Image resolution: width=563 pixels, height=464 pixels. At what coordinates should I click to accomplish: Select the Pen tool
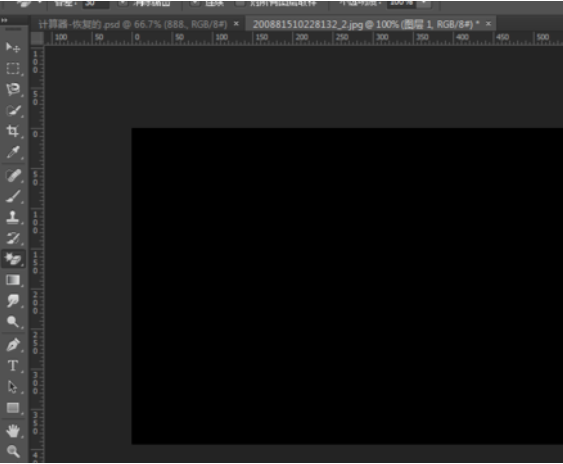point(13,345)
